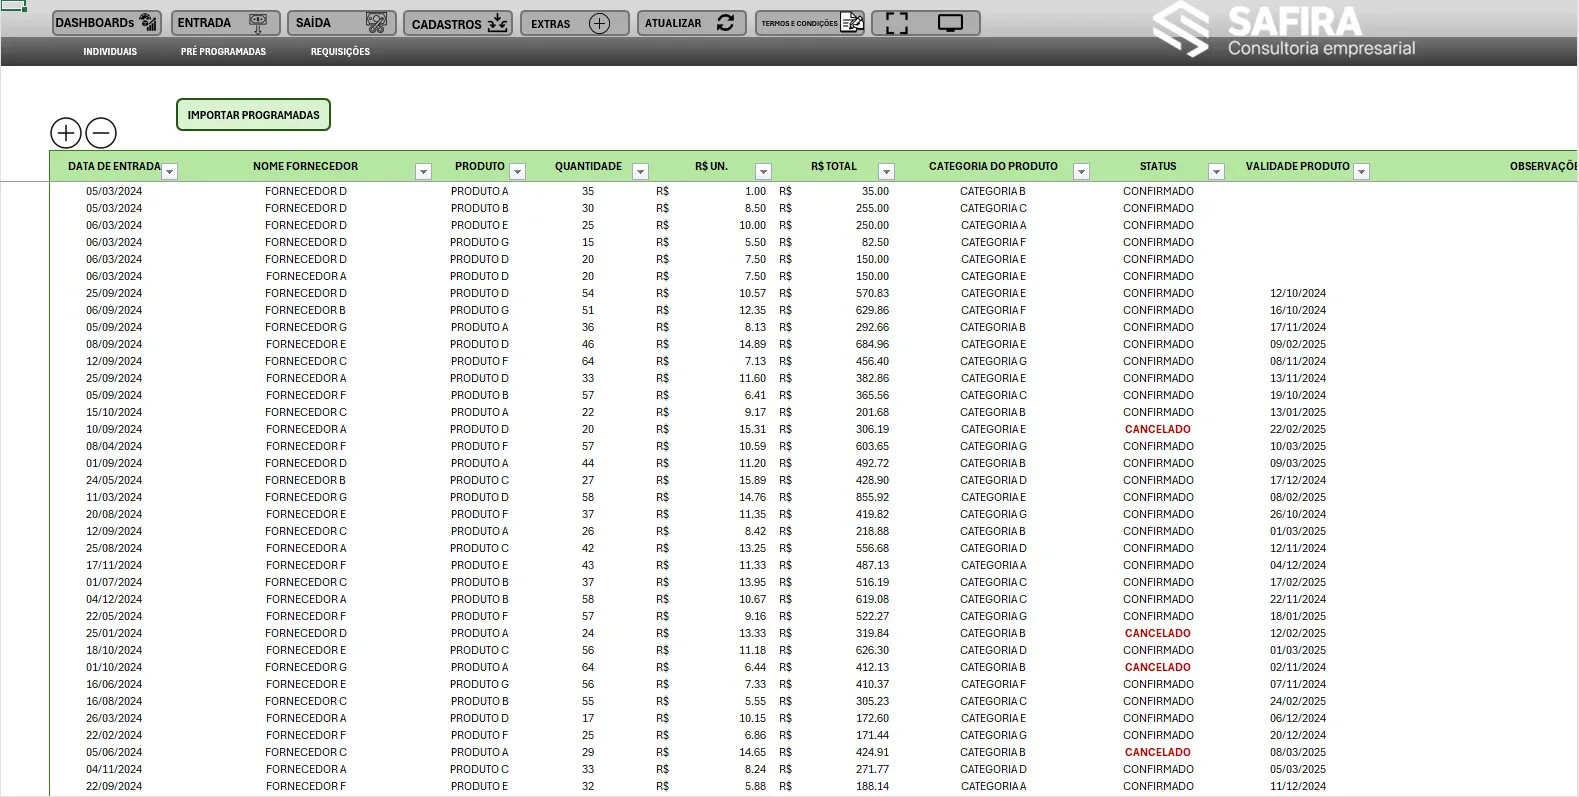This screenshot has width=1579, height=797.
Task: Select the unit price 14.76
Action: click(753, 497)
